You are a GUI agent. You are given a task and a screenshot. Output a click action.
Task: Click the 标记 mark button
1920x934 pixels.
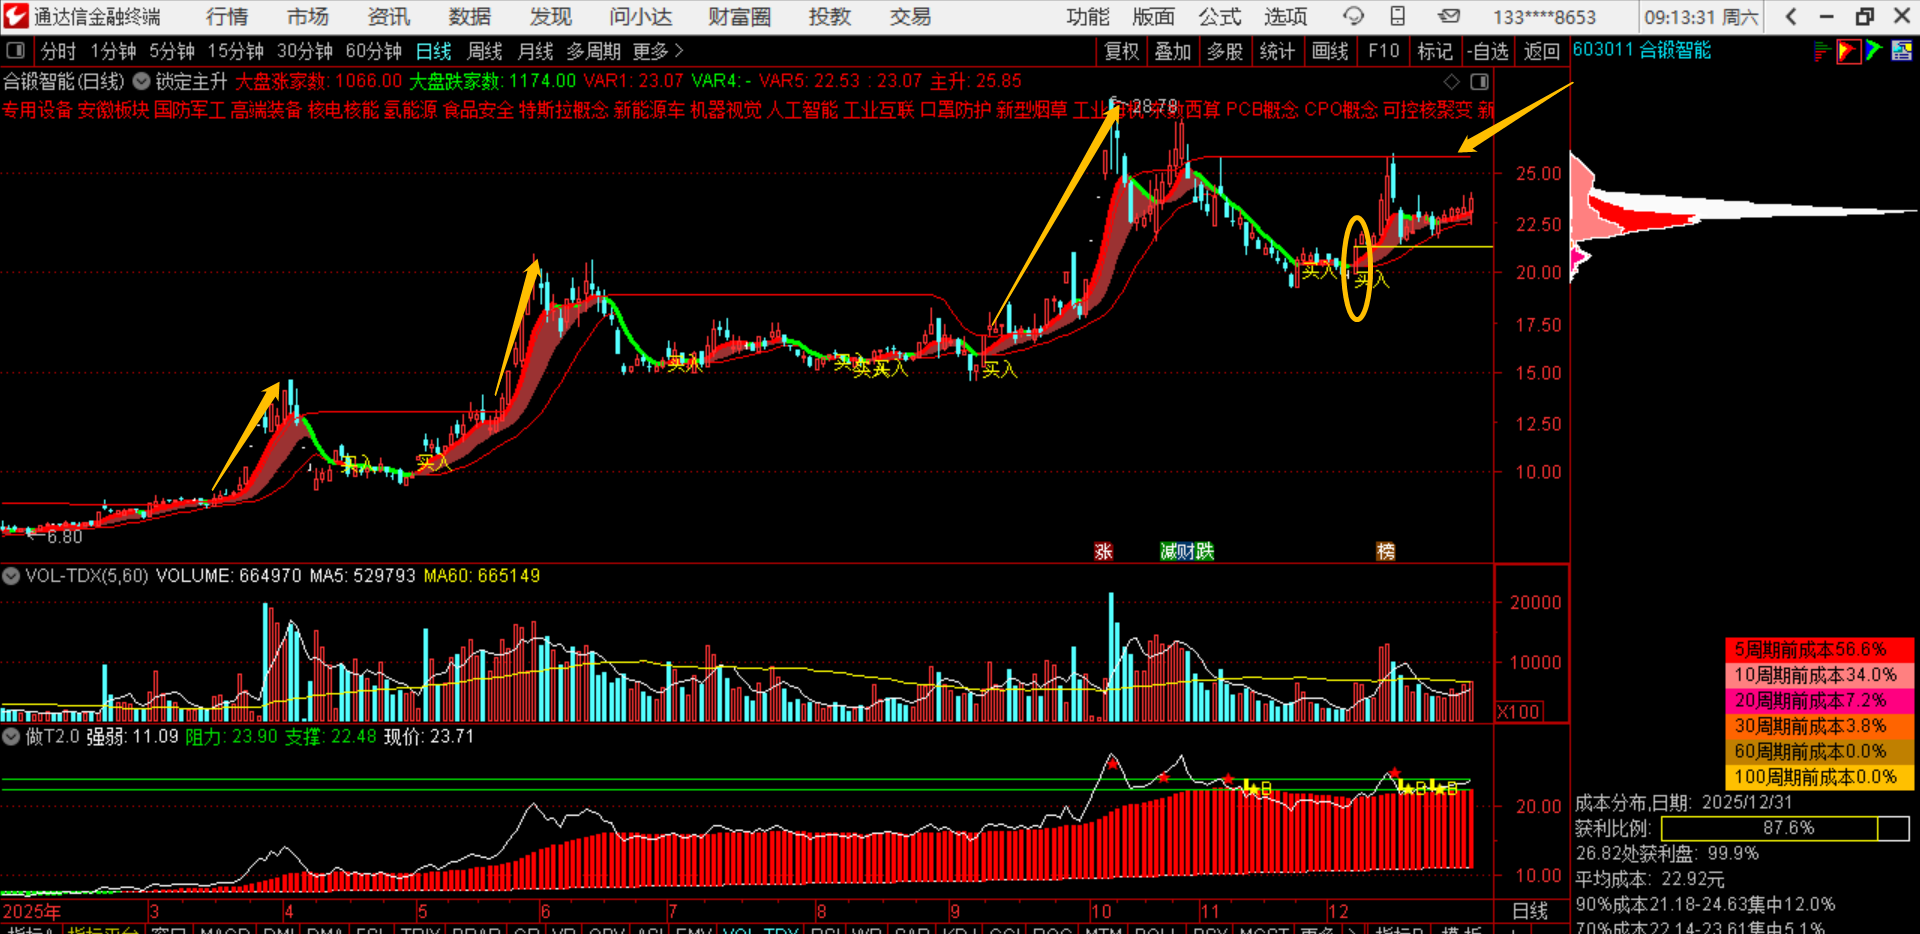coord(1435,51)
